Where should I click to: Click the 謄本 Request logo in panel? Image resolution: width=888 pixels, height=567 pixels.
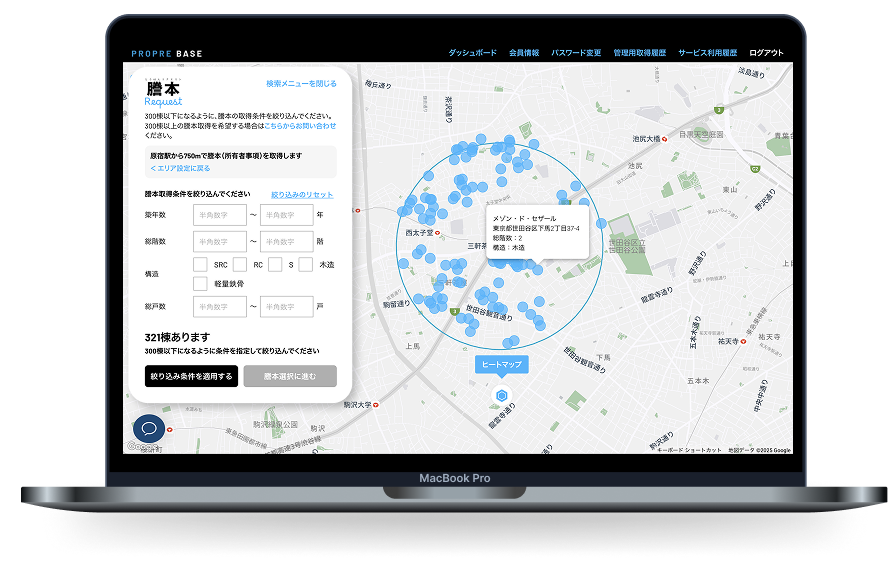(x=162, y=94)
